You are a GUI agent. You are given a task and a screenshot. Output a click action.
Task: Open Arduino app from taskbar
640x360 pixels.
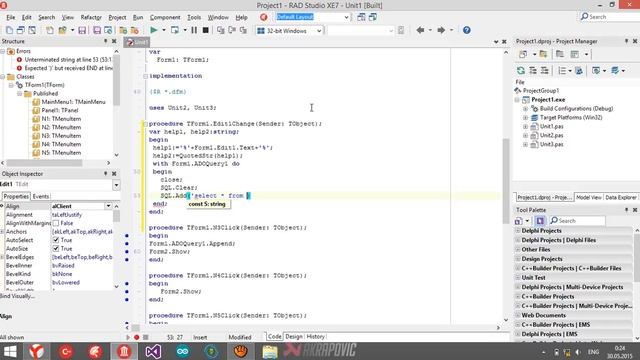(x=182, y=351)
